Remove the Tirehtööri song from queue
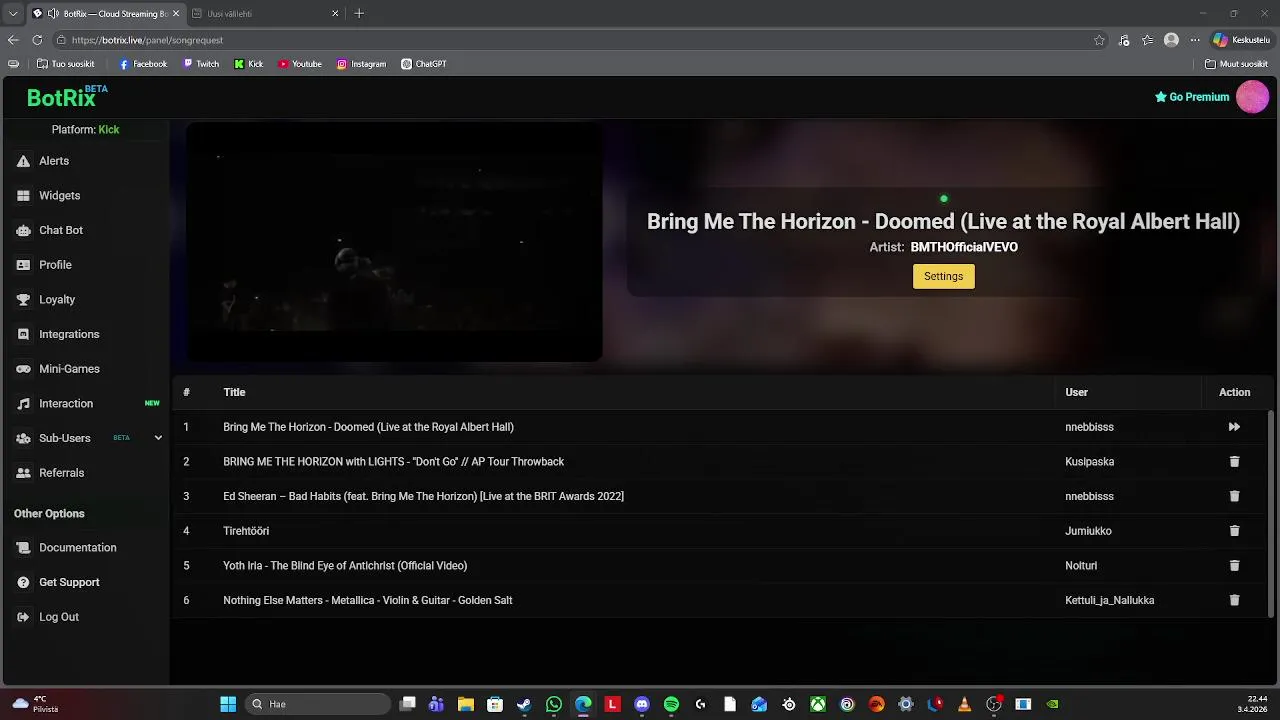1280x720 pixels. pyautogui.click(x=1234, y=531)
